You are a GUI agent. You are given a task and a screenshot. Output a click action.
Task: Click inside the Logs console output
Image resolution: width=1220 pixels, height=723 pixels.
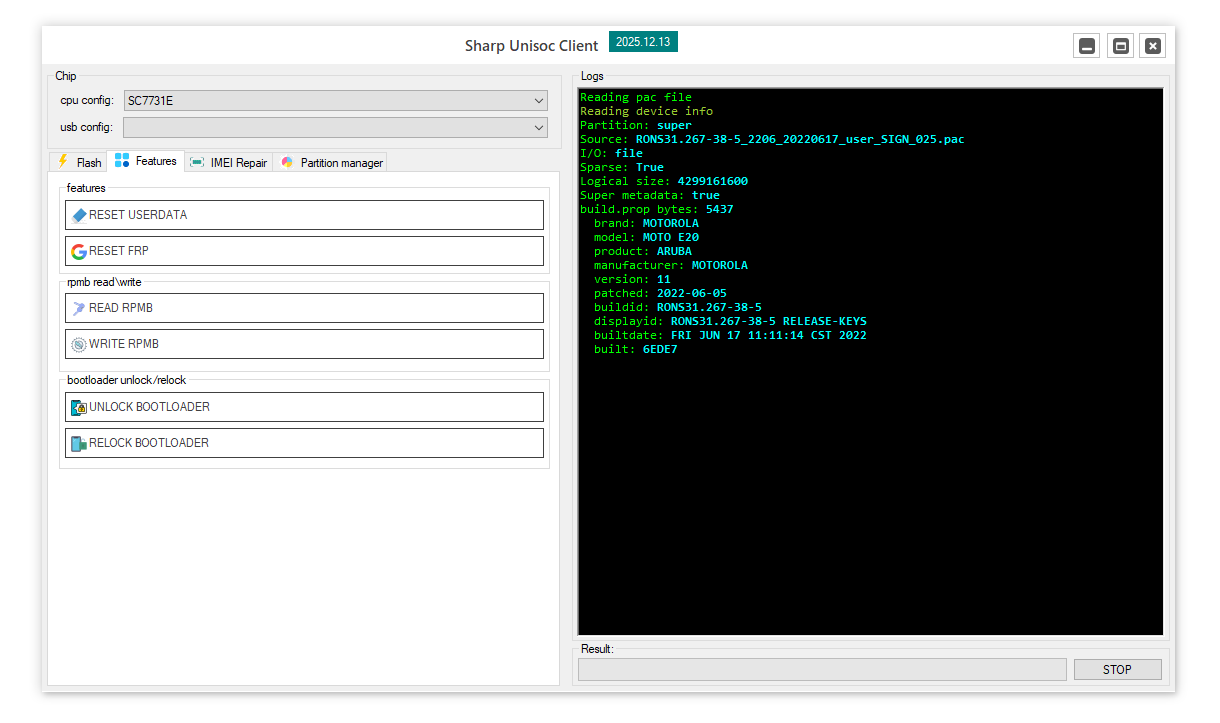870,450
